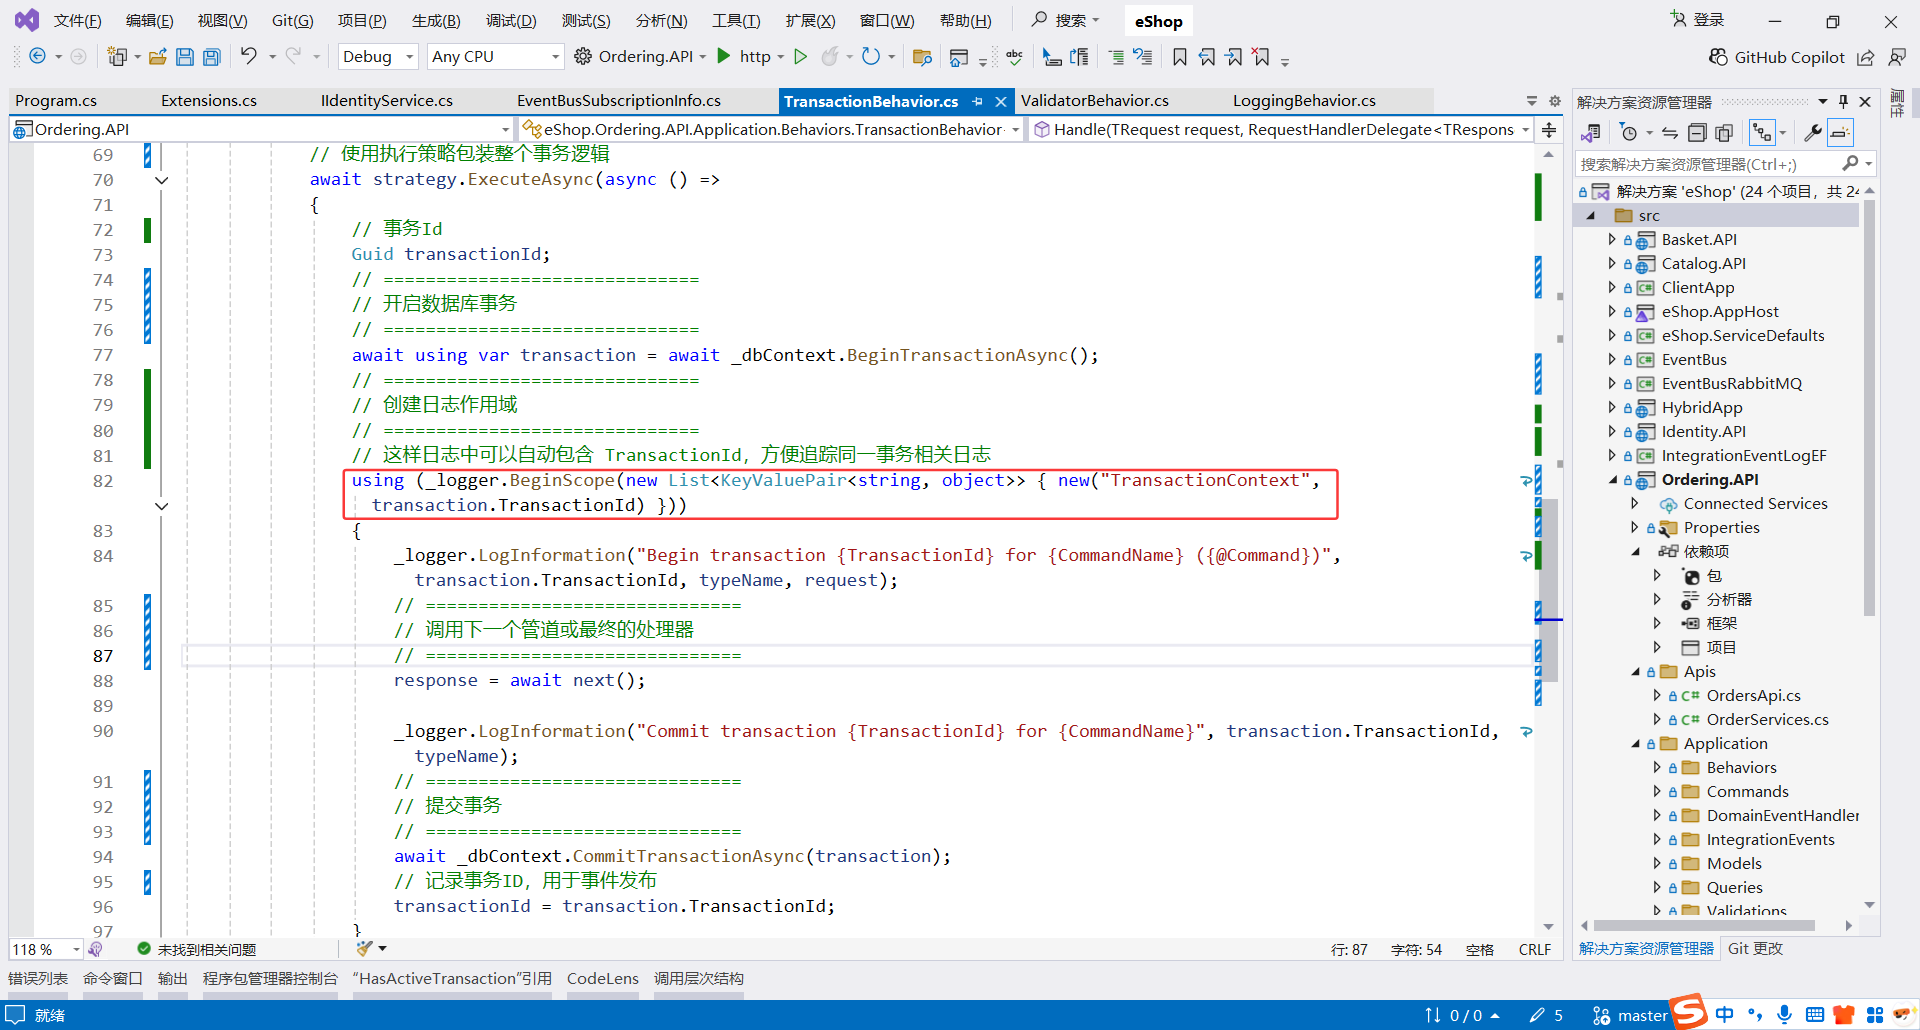Viewport: 1920px width, 1030px height.
Task: Open the Debug configuration dropdown
Action: coord(378,57)
